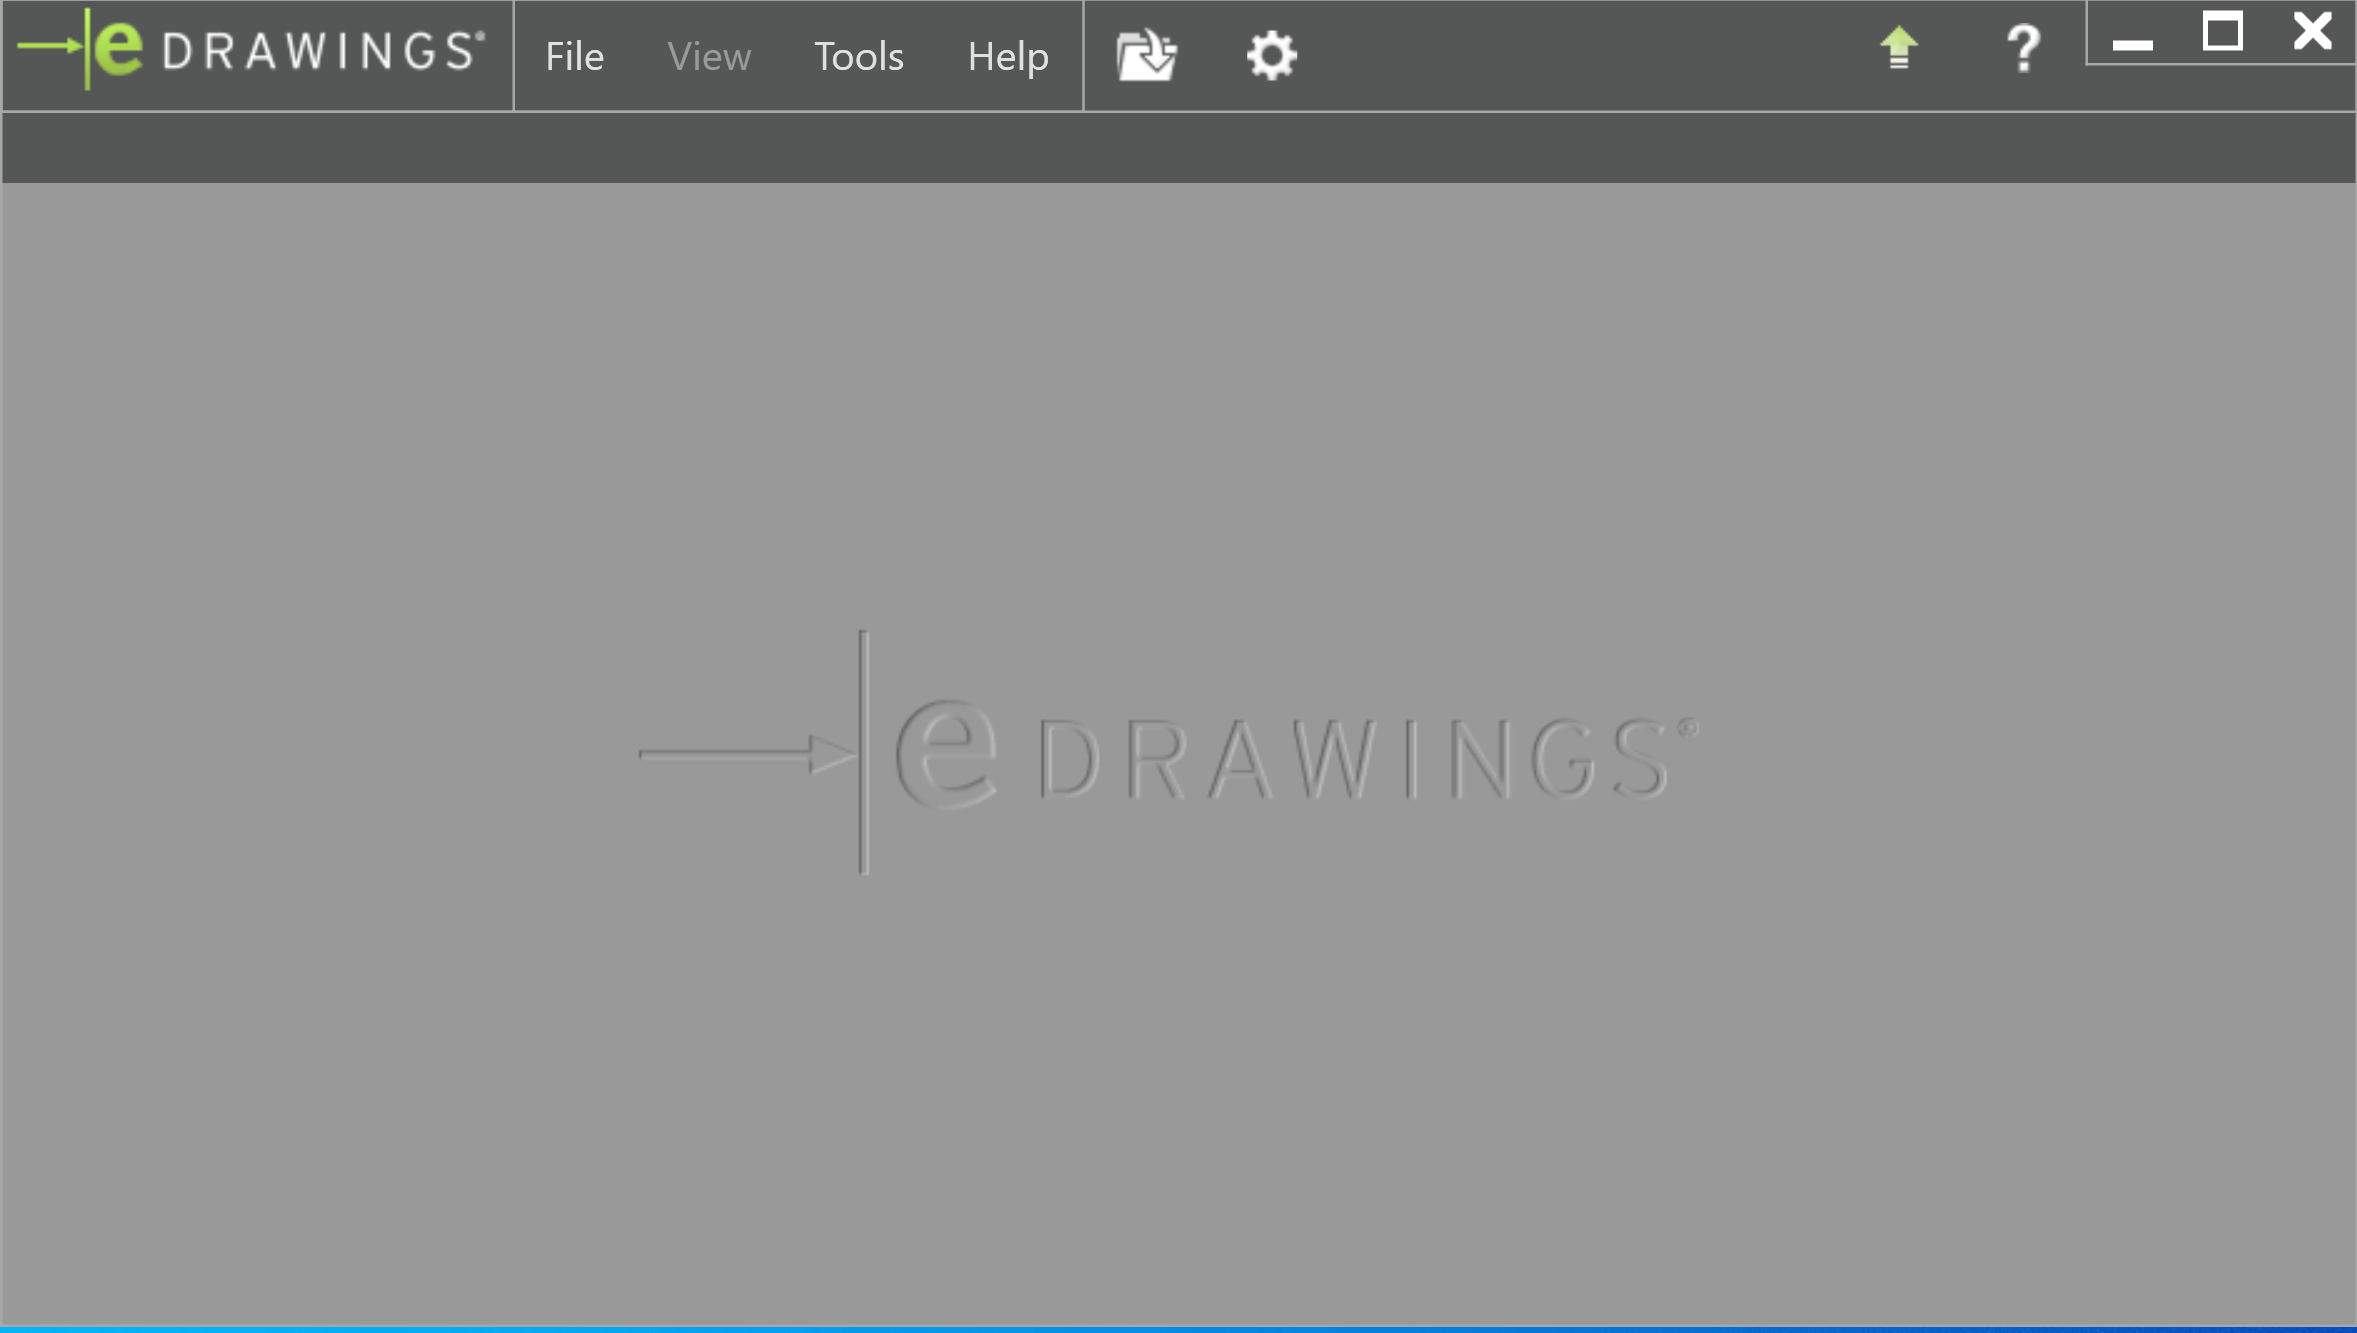Open Options via the gear icon
This screenshot has height=1333, width=2357.
(x=1271, y=55)
